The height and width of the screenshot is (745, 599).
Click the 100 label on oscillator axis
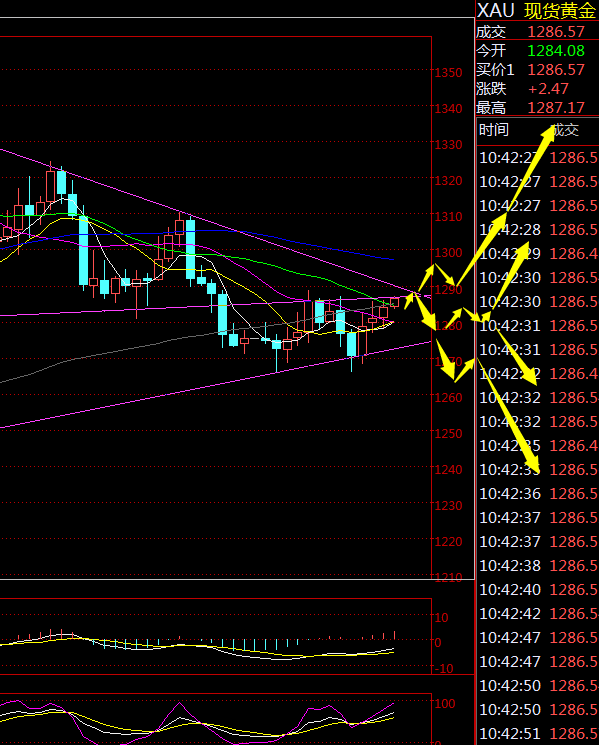coord(445,704)
